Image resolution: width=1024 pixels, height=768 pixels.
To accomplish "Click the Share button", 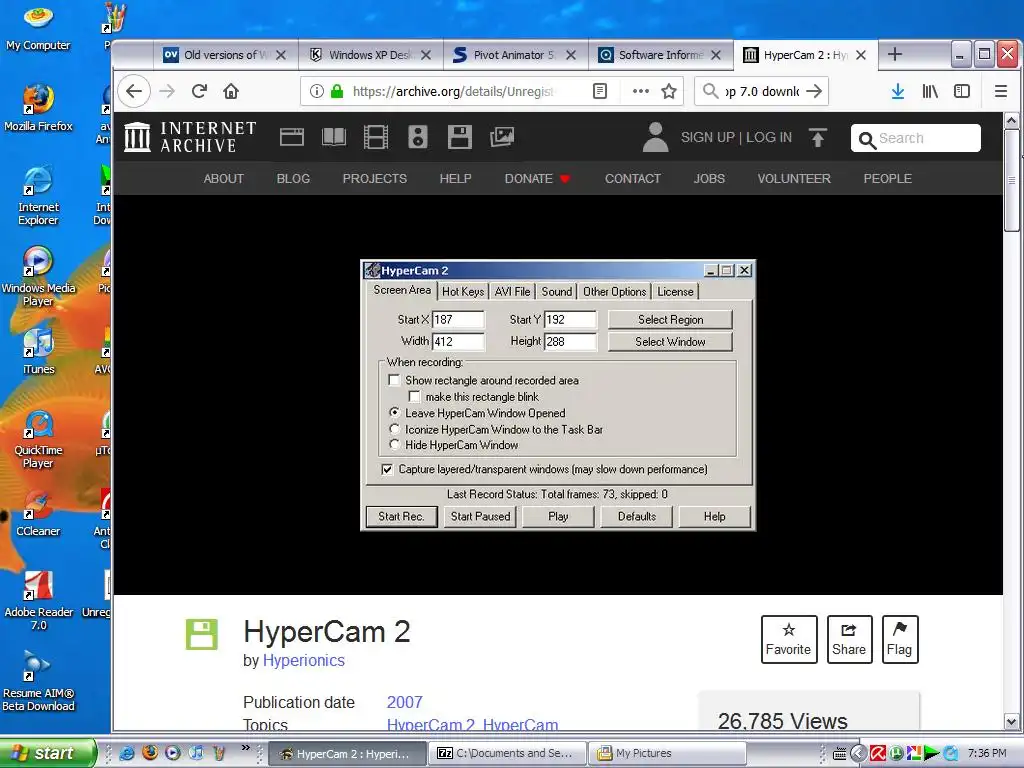I will click(849, 639).
